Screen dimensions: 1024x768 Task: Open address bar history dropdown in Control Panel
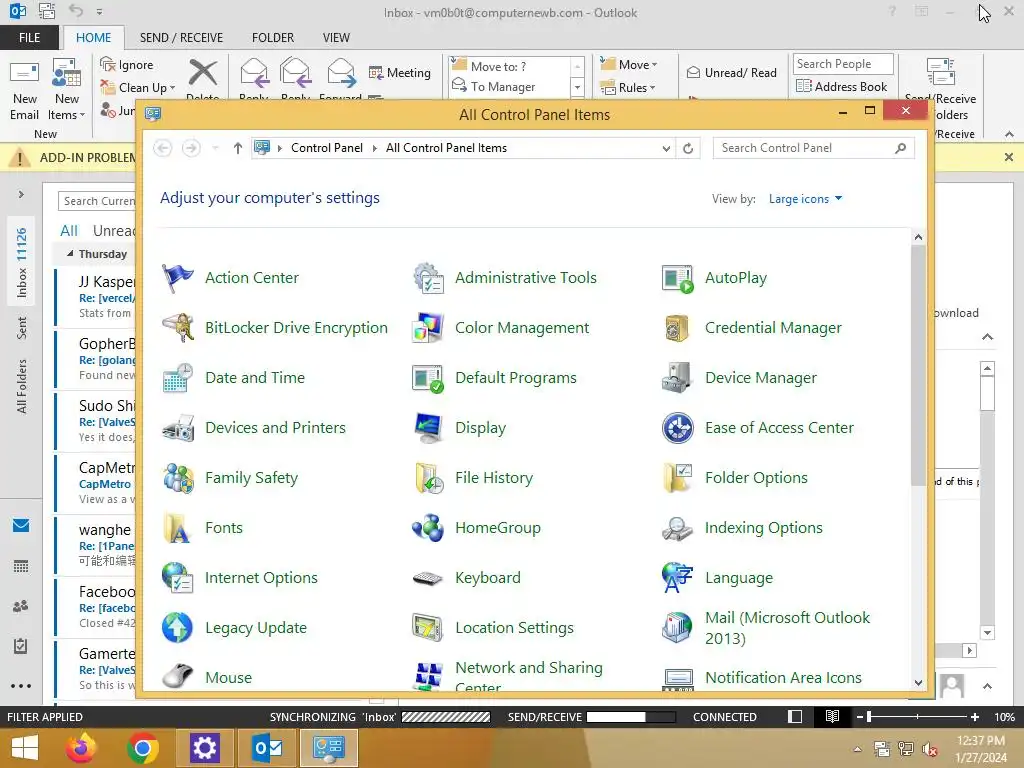pyautogui.click(x=666, y=148)
